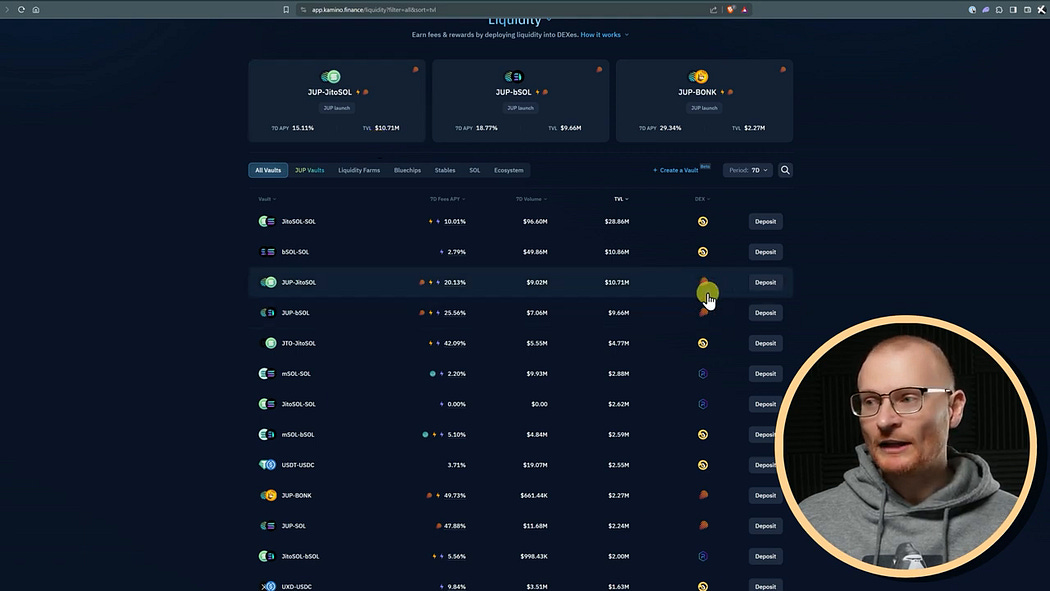Click the JUP-BONK card token icon
1050x591 pixels.
click(x=698, y=76)
